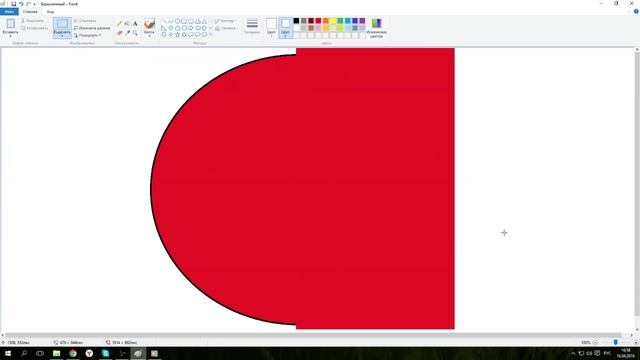This screenshot has height=360, width=640.
Task: Open the Customize Quick Access Toolbar dropdown
Action: click(35, 4)
